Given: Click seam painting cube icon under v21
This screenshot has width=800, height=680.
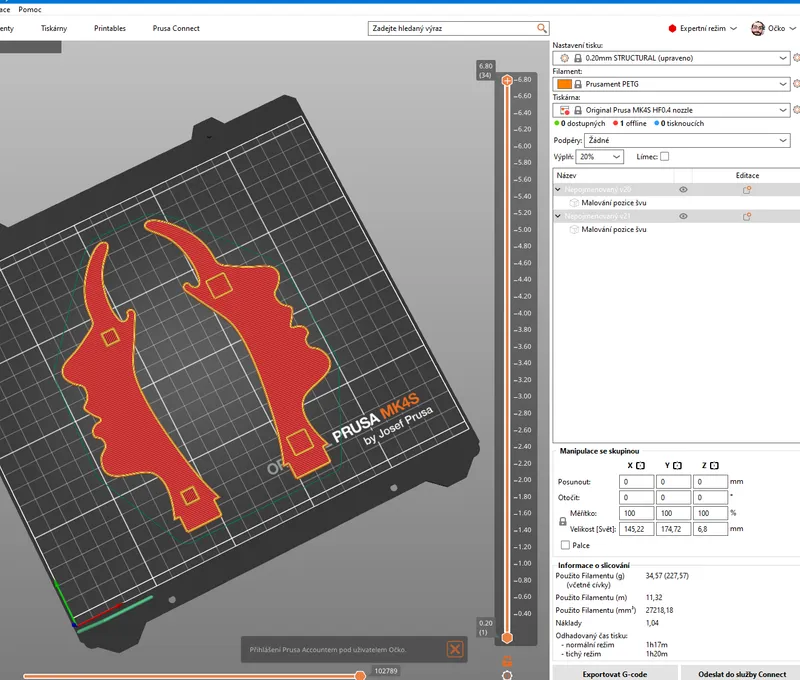Looking at the screenshot, I should click(x=573, y=230).
